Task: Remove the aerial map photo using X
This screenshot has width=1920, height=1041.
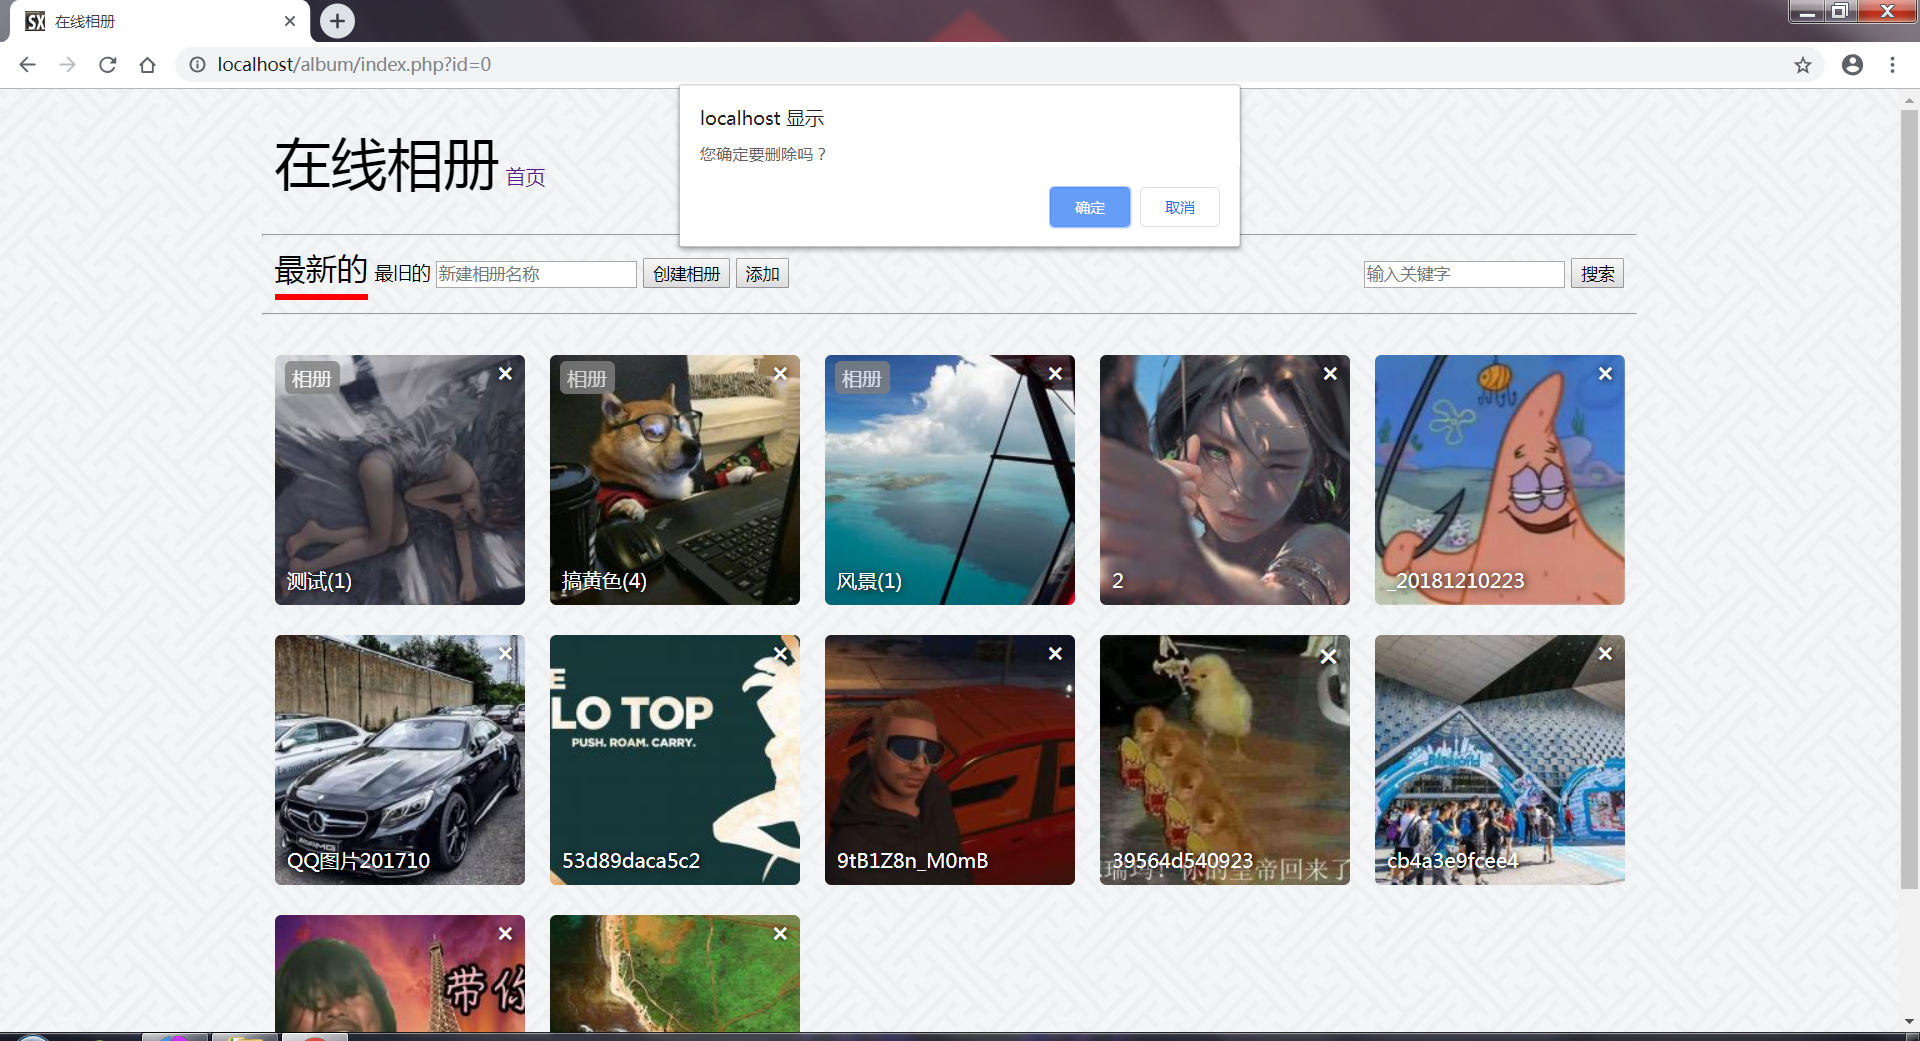Action: [780, 933]
